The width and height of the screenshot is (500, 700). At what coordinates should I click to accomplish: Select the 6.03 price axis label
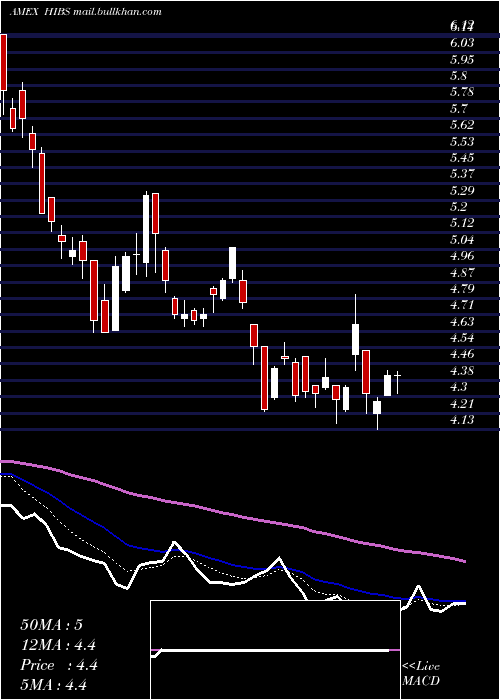coord(462,43)
